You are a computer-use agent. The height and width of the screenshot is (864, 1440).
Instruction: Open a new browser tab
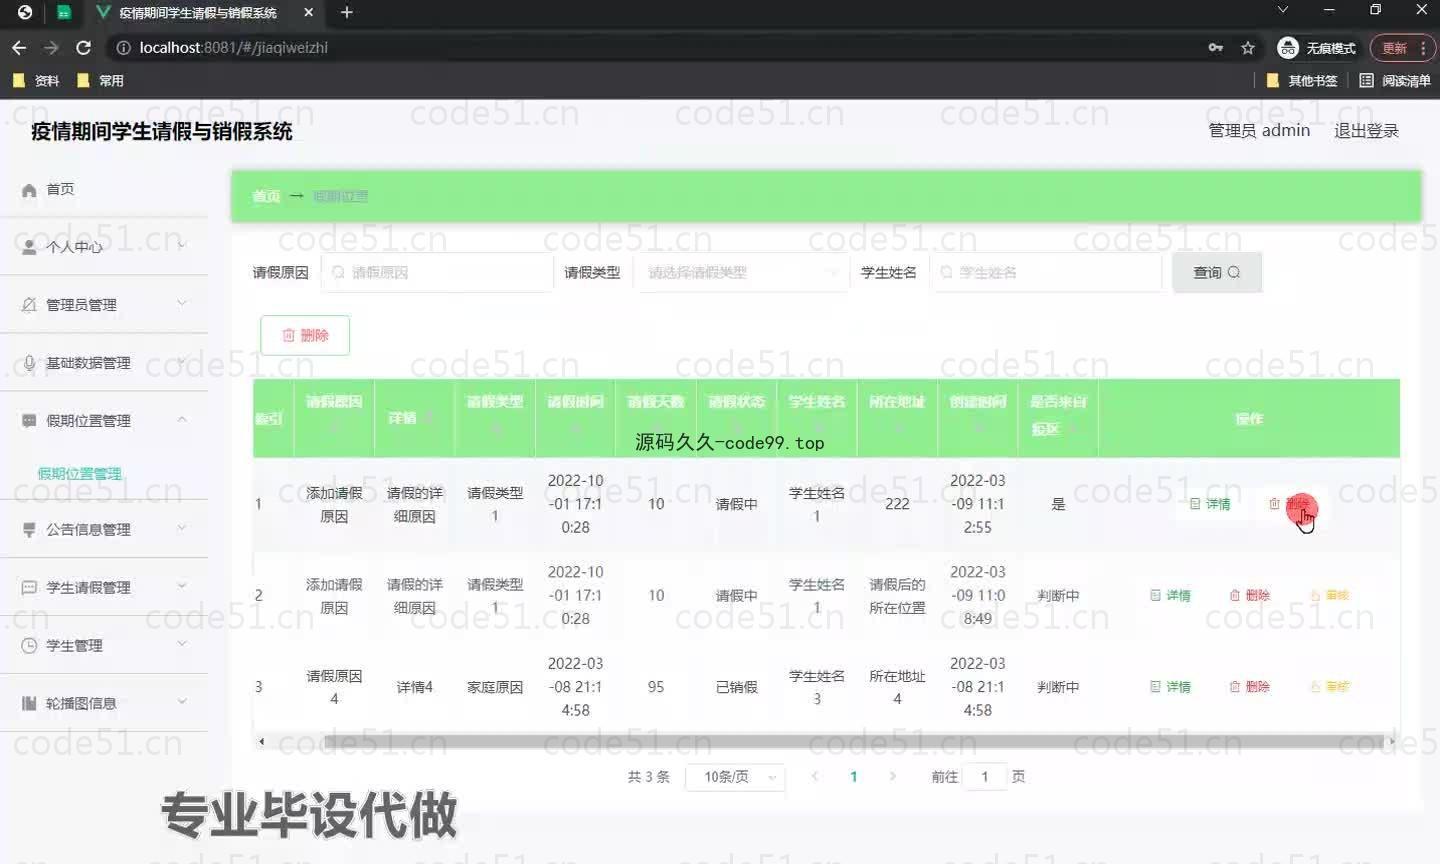(347, 13)
